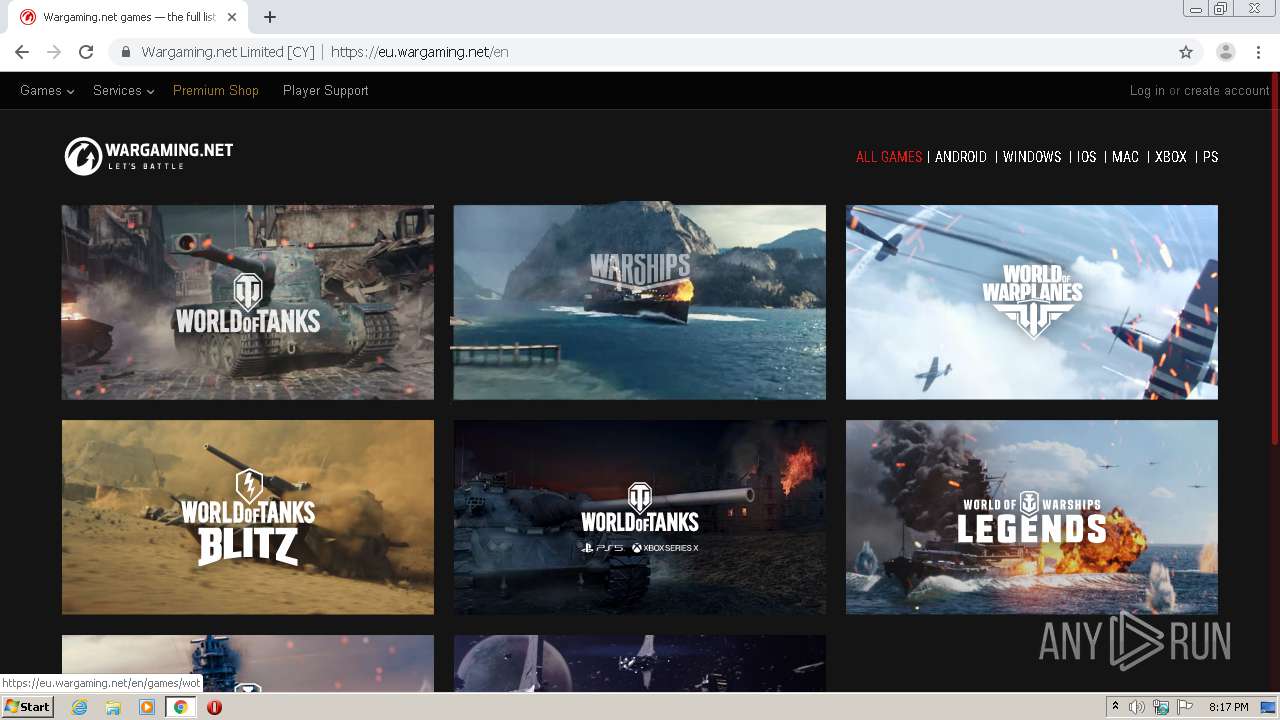Expand the Services dropdown menu
The height and width of the screenshot is (720, 1280).
(123, 90)
